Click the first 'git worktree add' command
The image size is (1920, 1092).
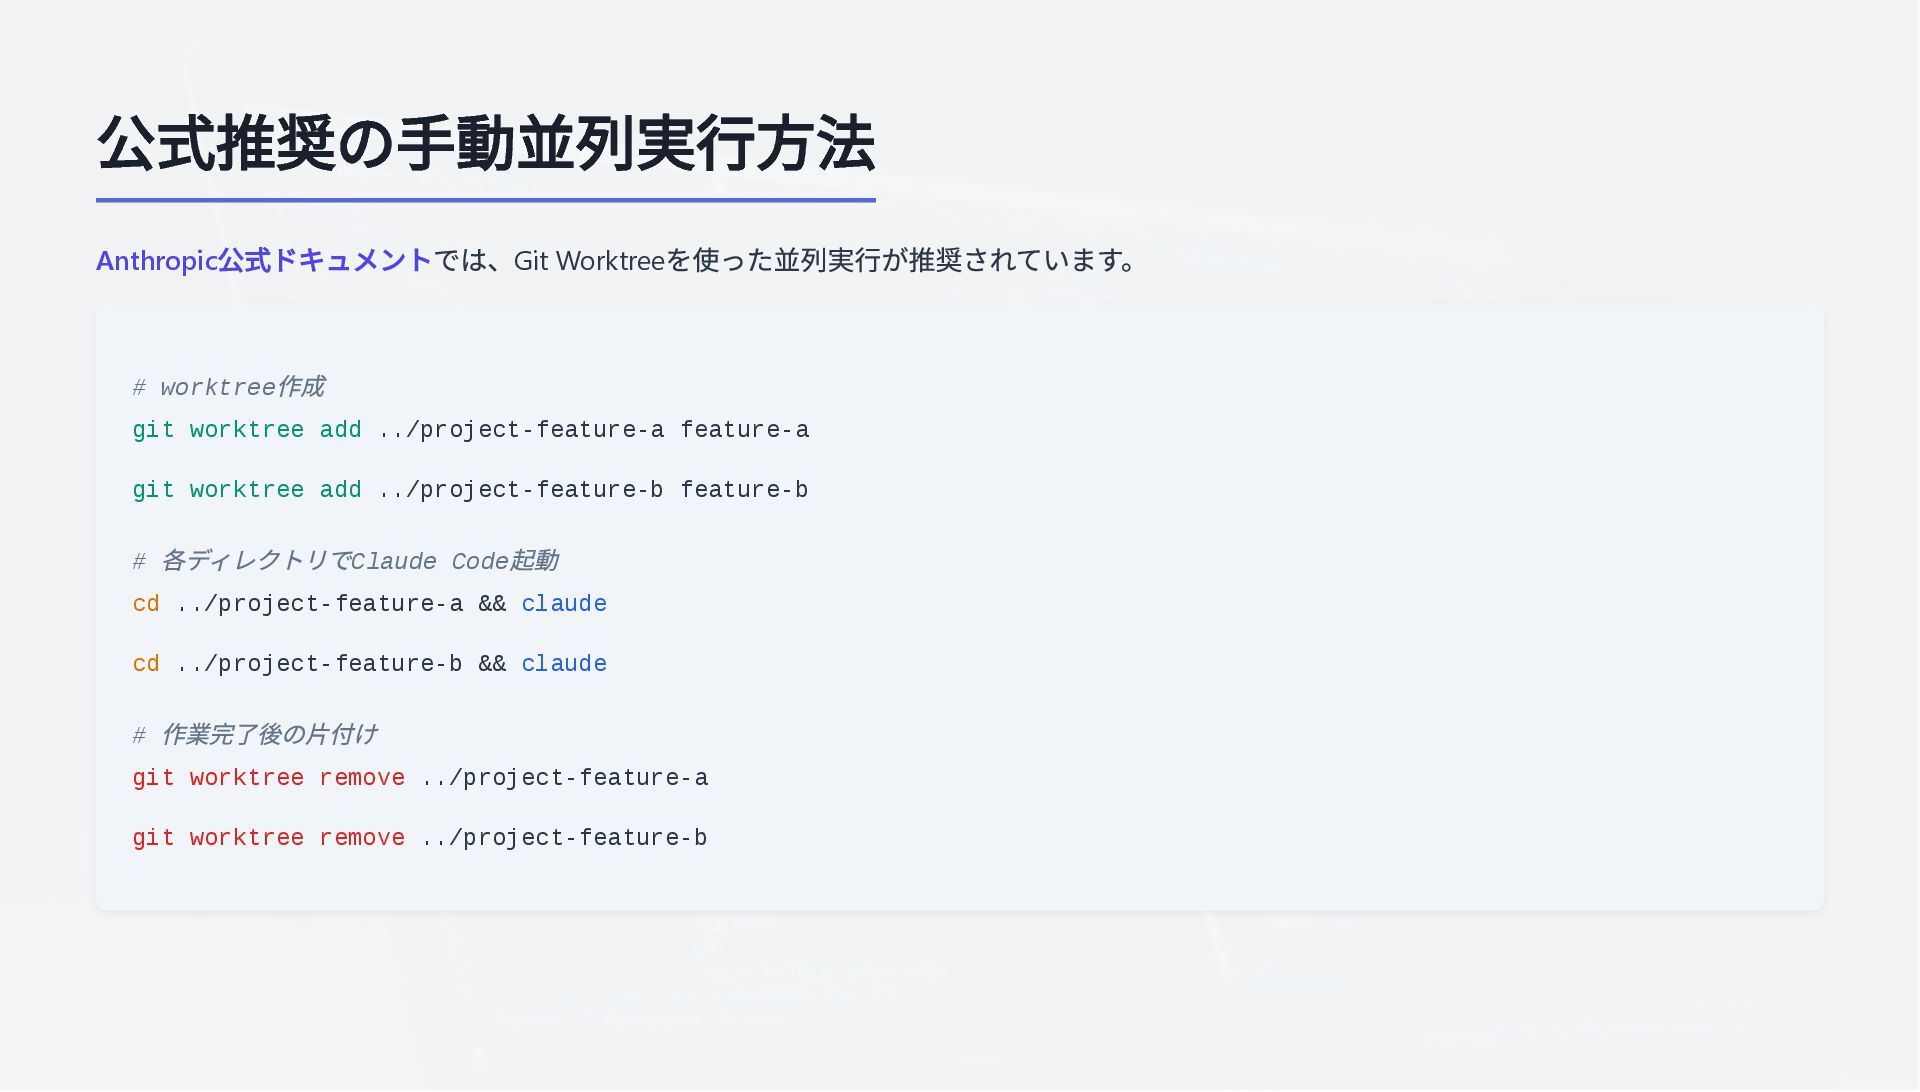[246, 431]
